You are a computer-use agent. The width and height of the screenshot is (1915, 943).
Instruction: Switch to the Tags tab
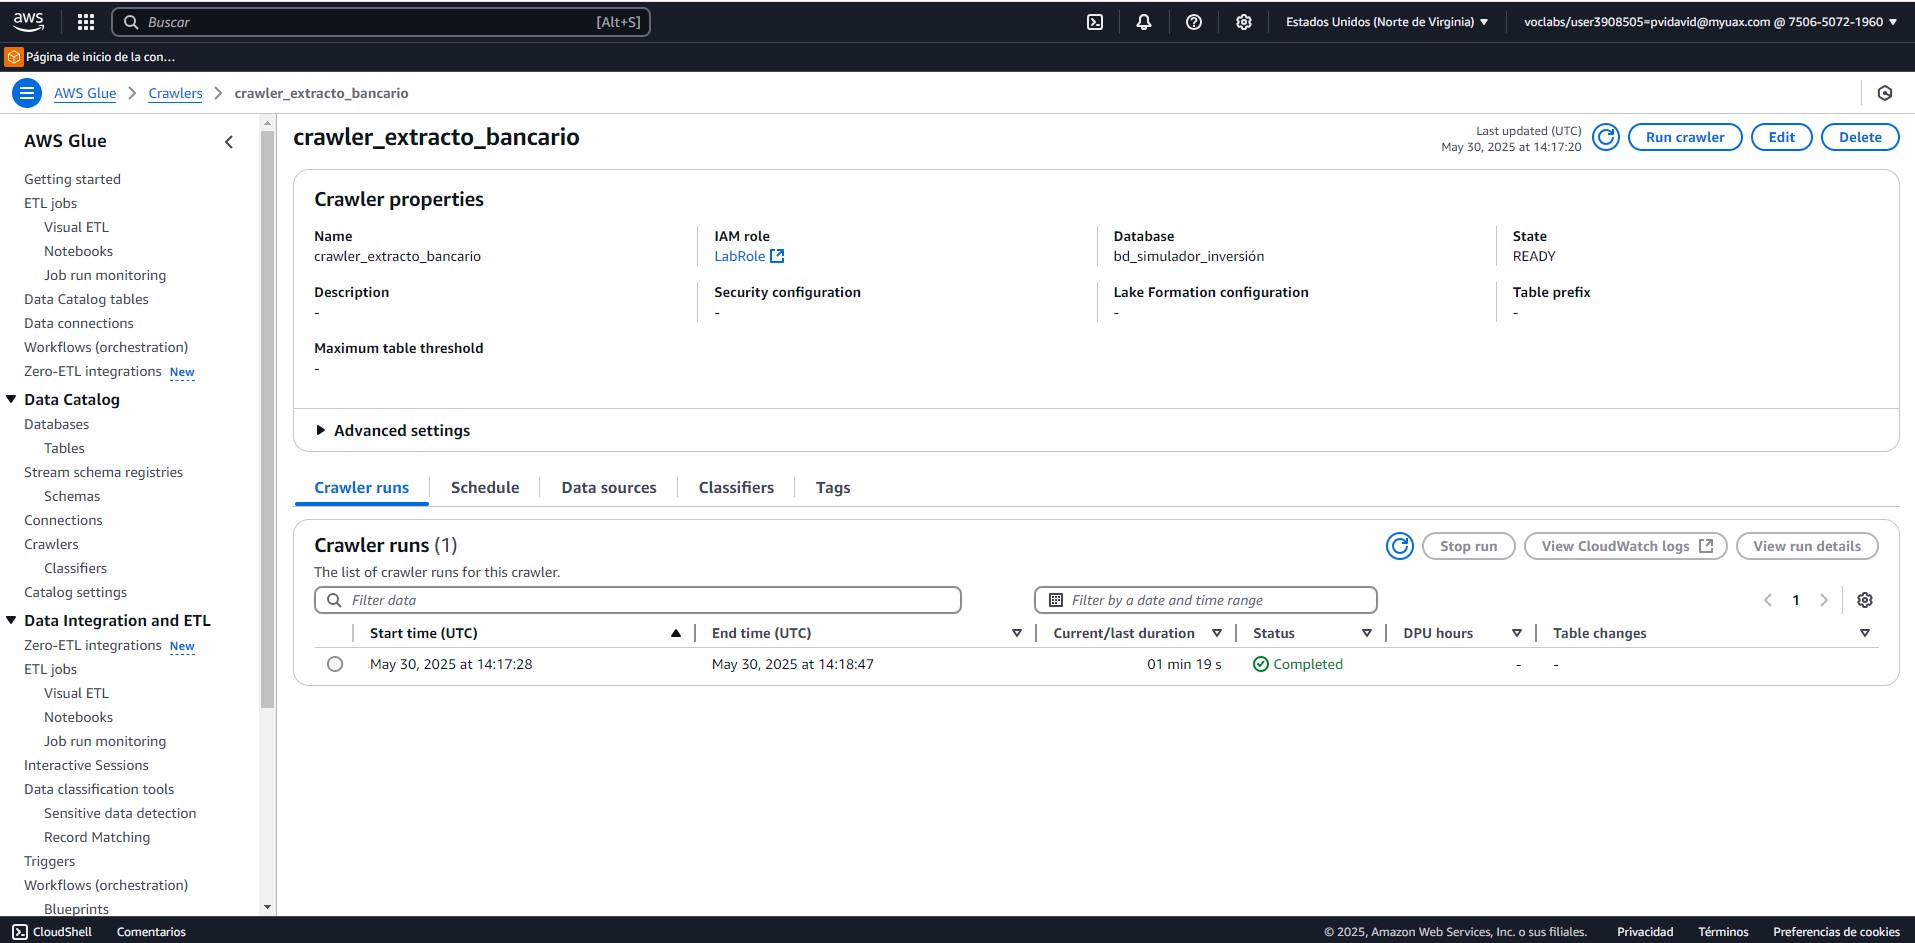(833, 488)
